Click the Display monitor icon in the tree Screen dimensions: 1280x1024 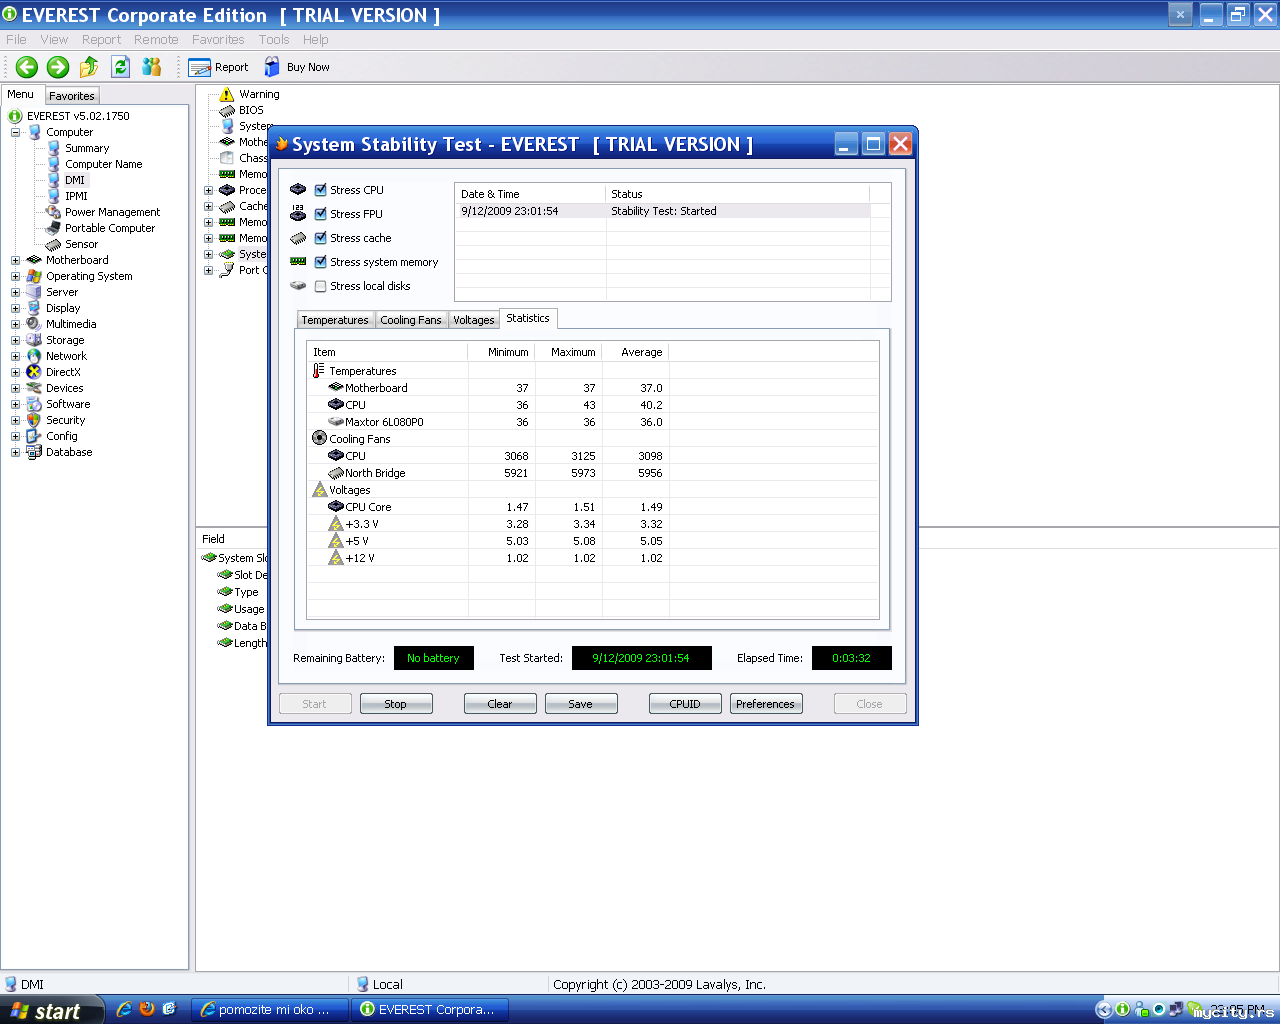point(35,308)
